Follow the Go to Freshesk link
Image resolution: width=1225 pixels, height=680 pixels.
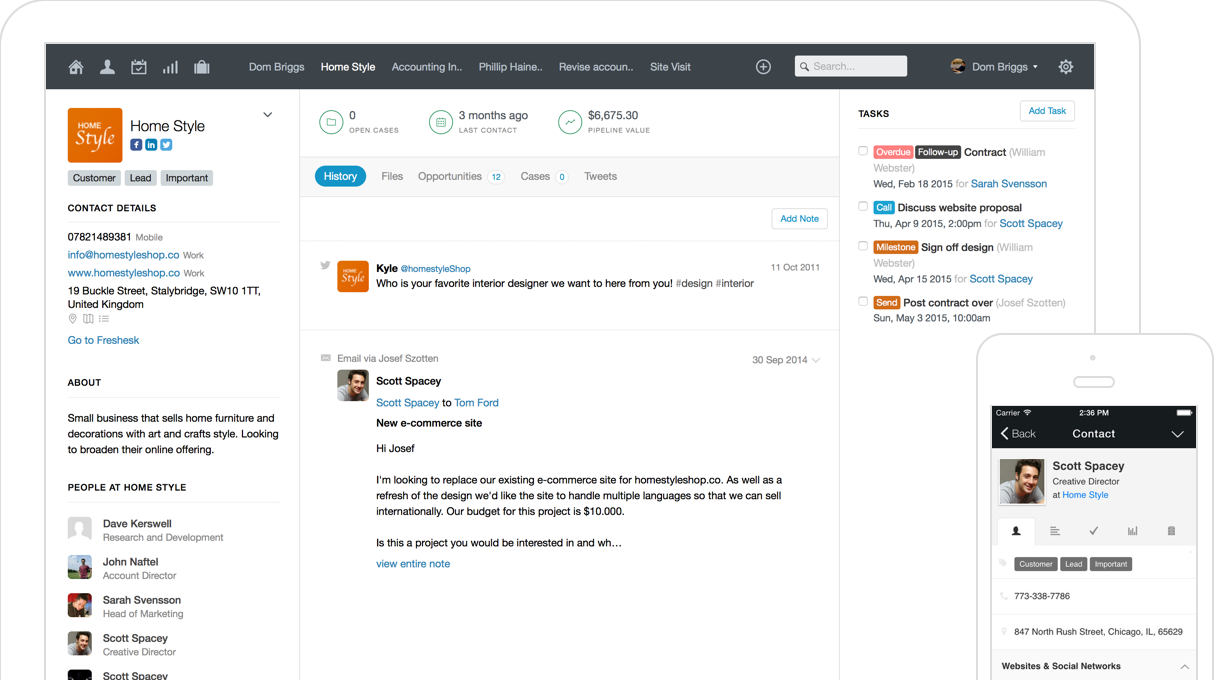(x=104, y=340)
